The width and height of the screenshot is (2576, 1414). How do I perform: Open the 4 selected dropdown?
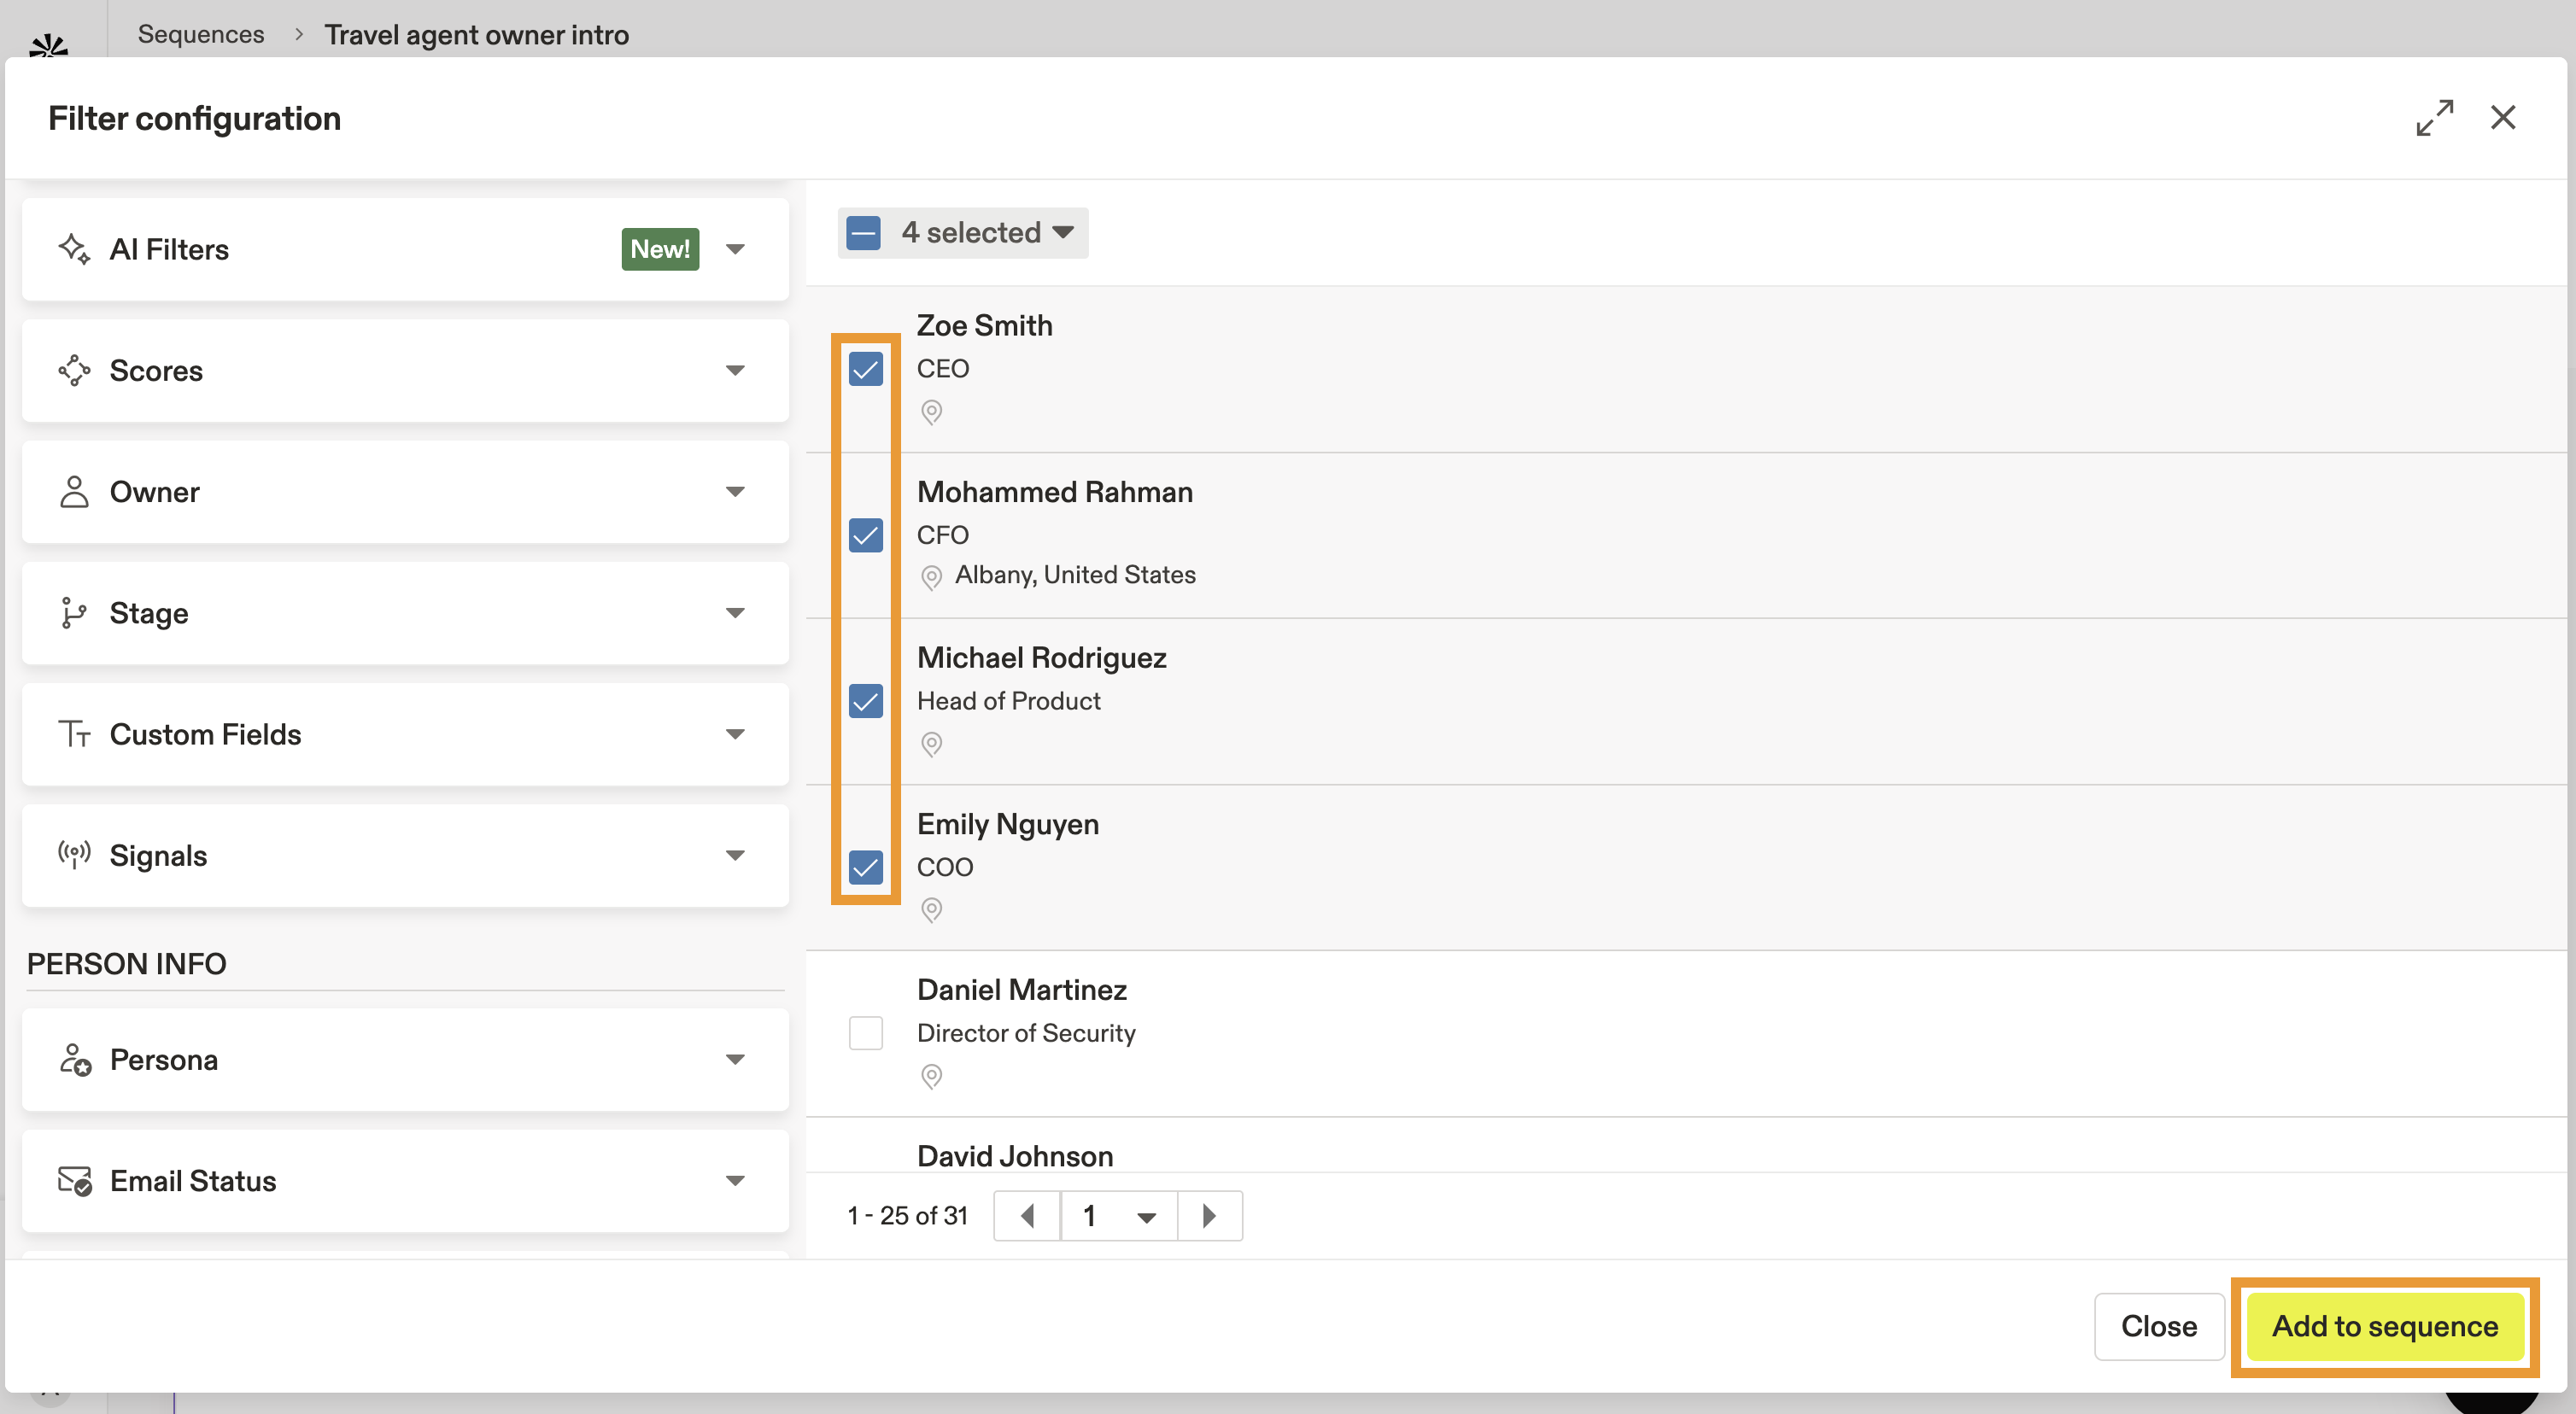[x=1062, y=233]
